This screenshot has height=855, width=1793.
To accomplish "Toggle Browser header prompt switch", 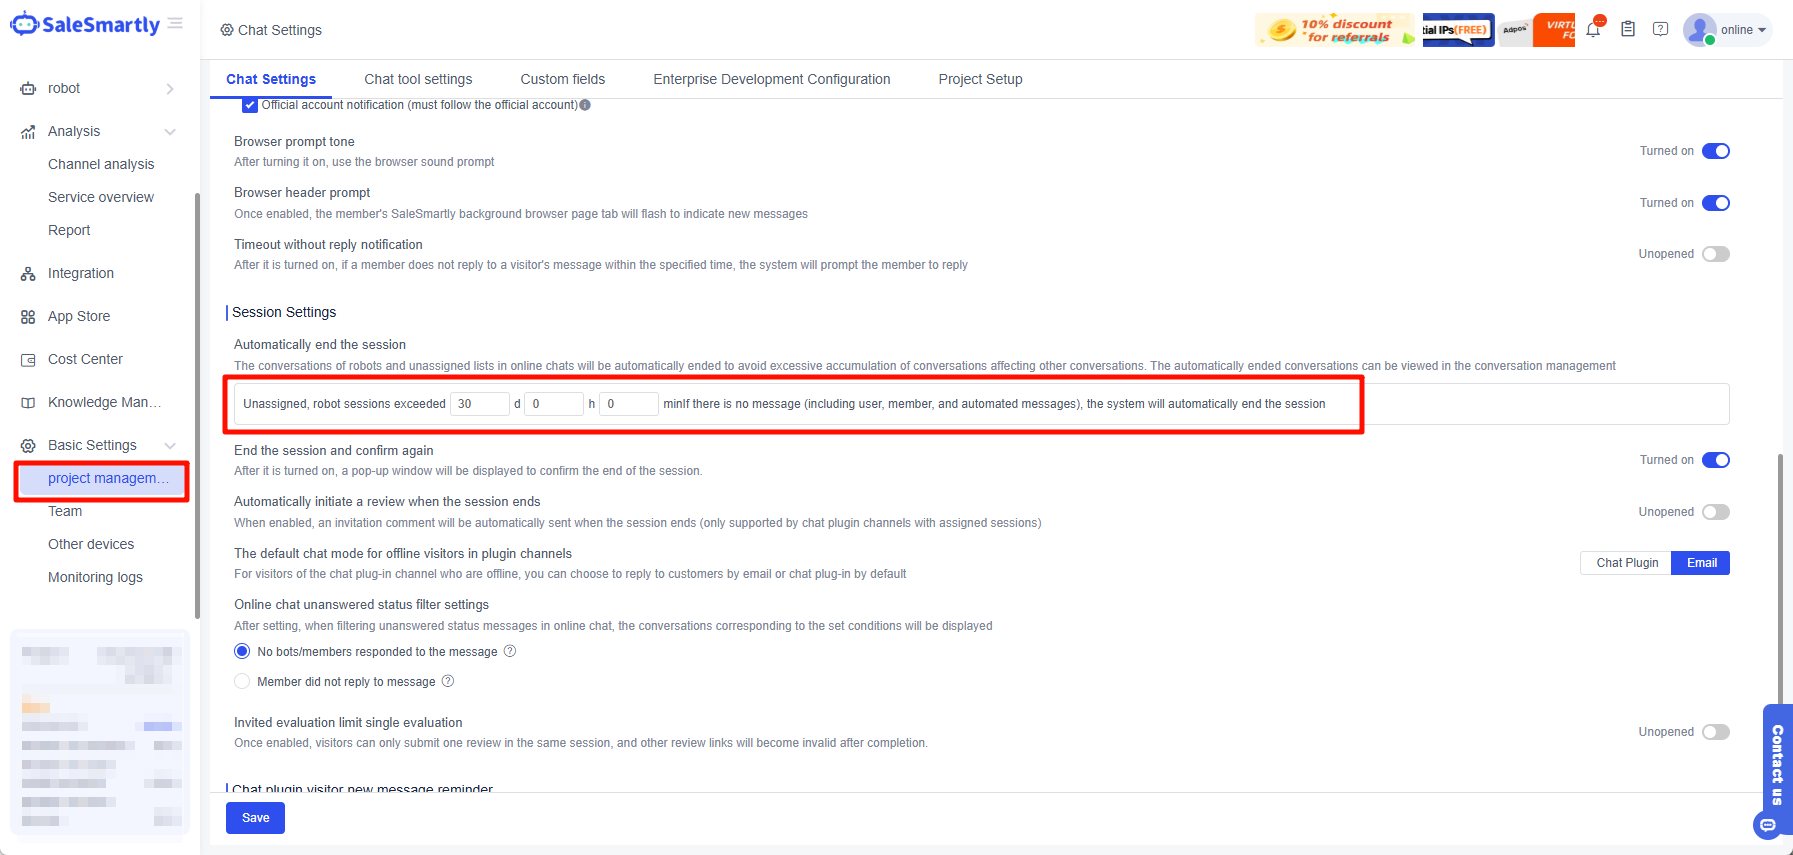I will coord(1716,203).
